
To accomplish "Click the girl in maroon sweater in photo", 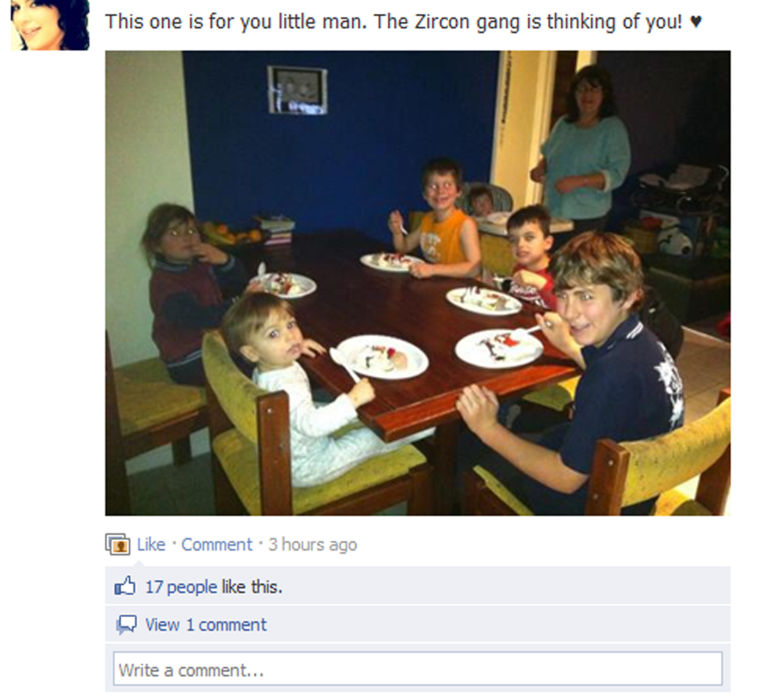I will point(189,291).
